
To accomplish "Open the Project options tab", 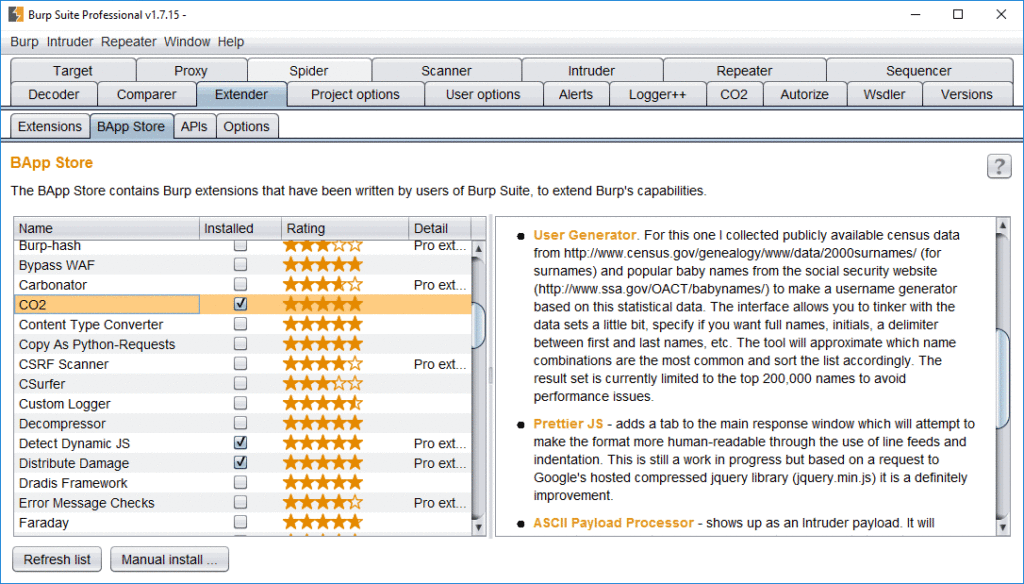I will pyautogui.click(x=355, y=94).
